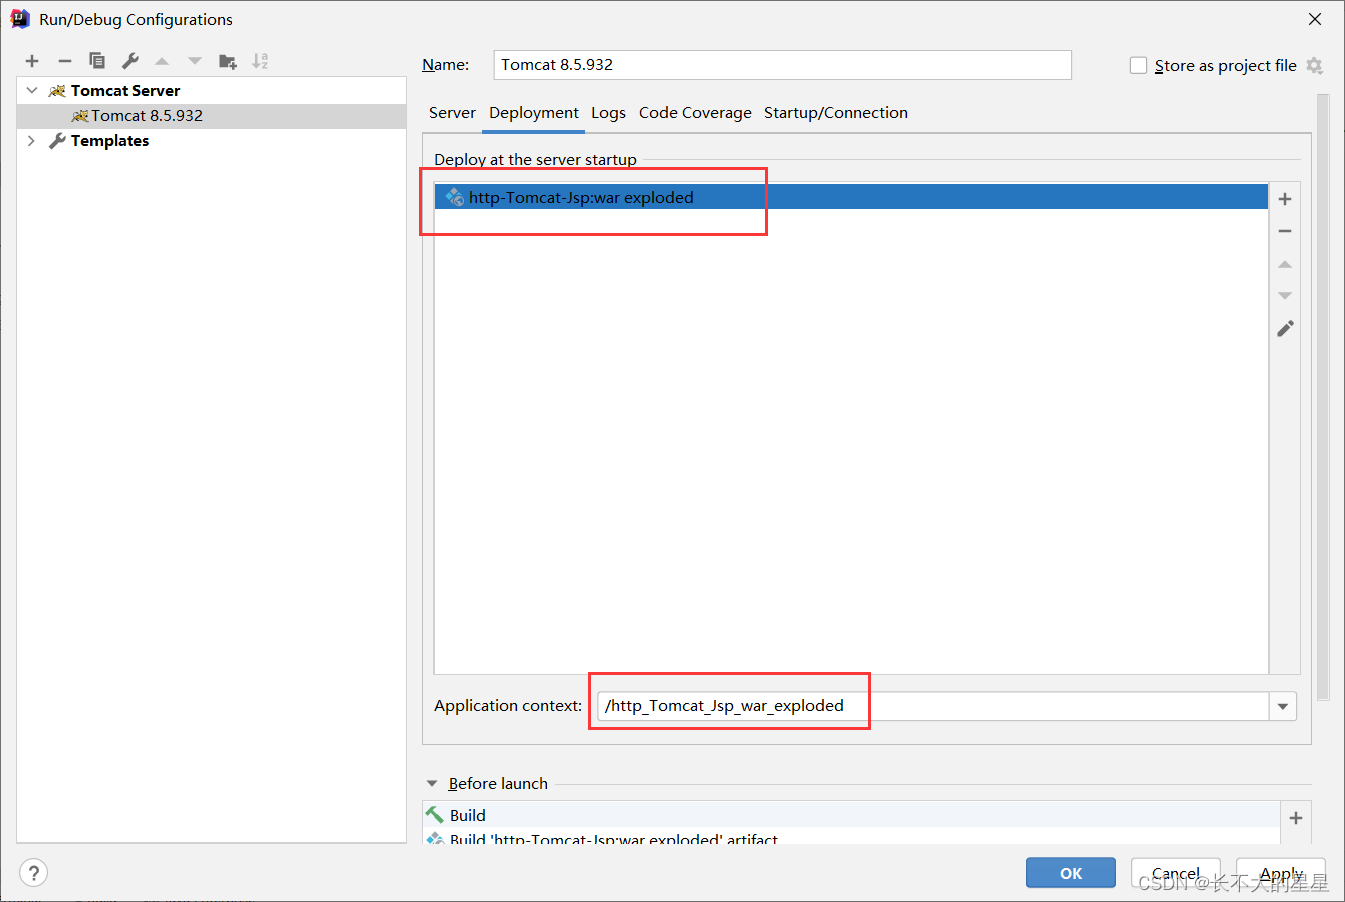Select the Deployment tab
This screenshot has width=1345, height=902.
pyautogui.click(x=534, y=113)
